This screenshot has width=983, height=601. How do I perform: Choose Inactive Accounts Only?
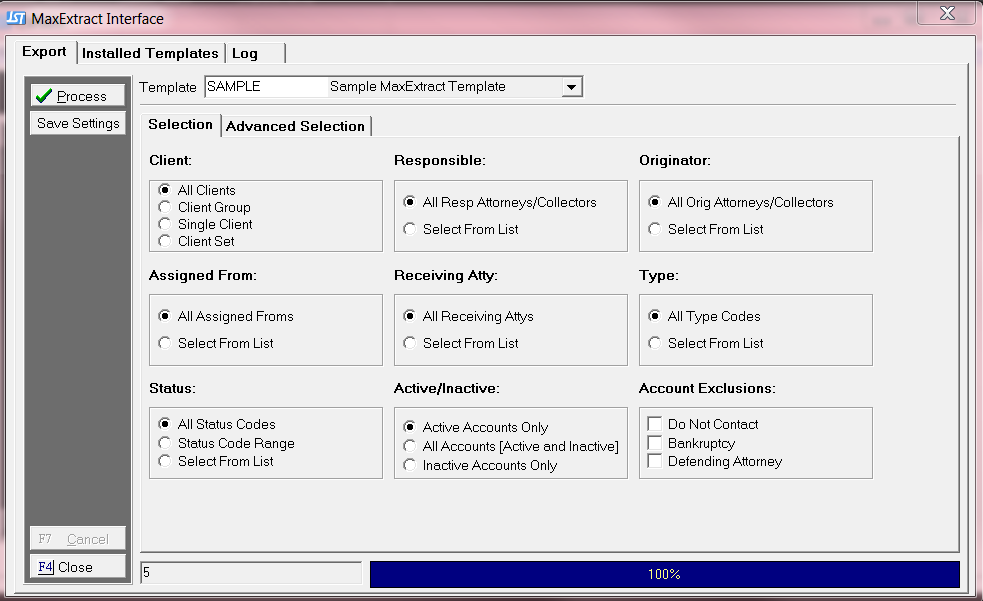[x=410, y=465]
